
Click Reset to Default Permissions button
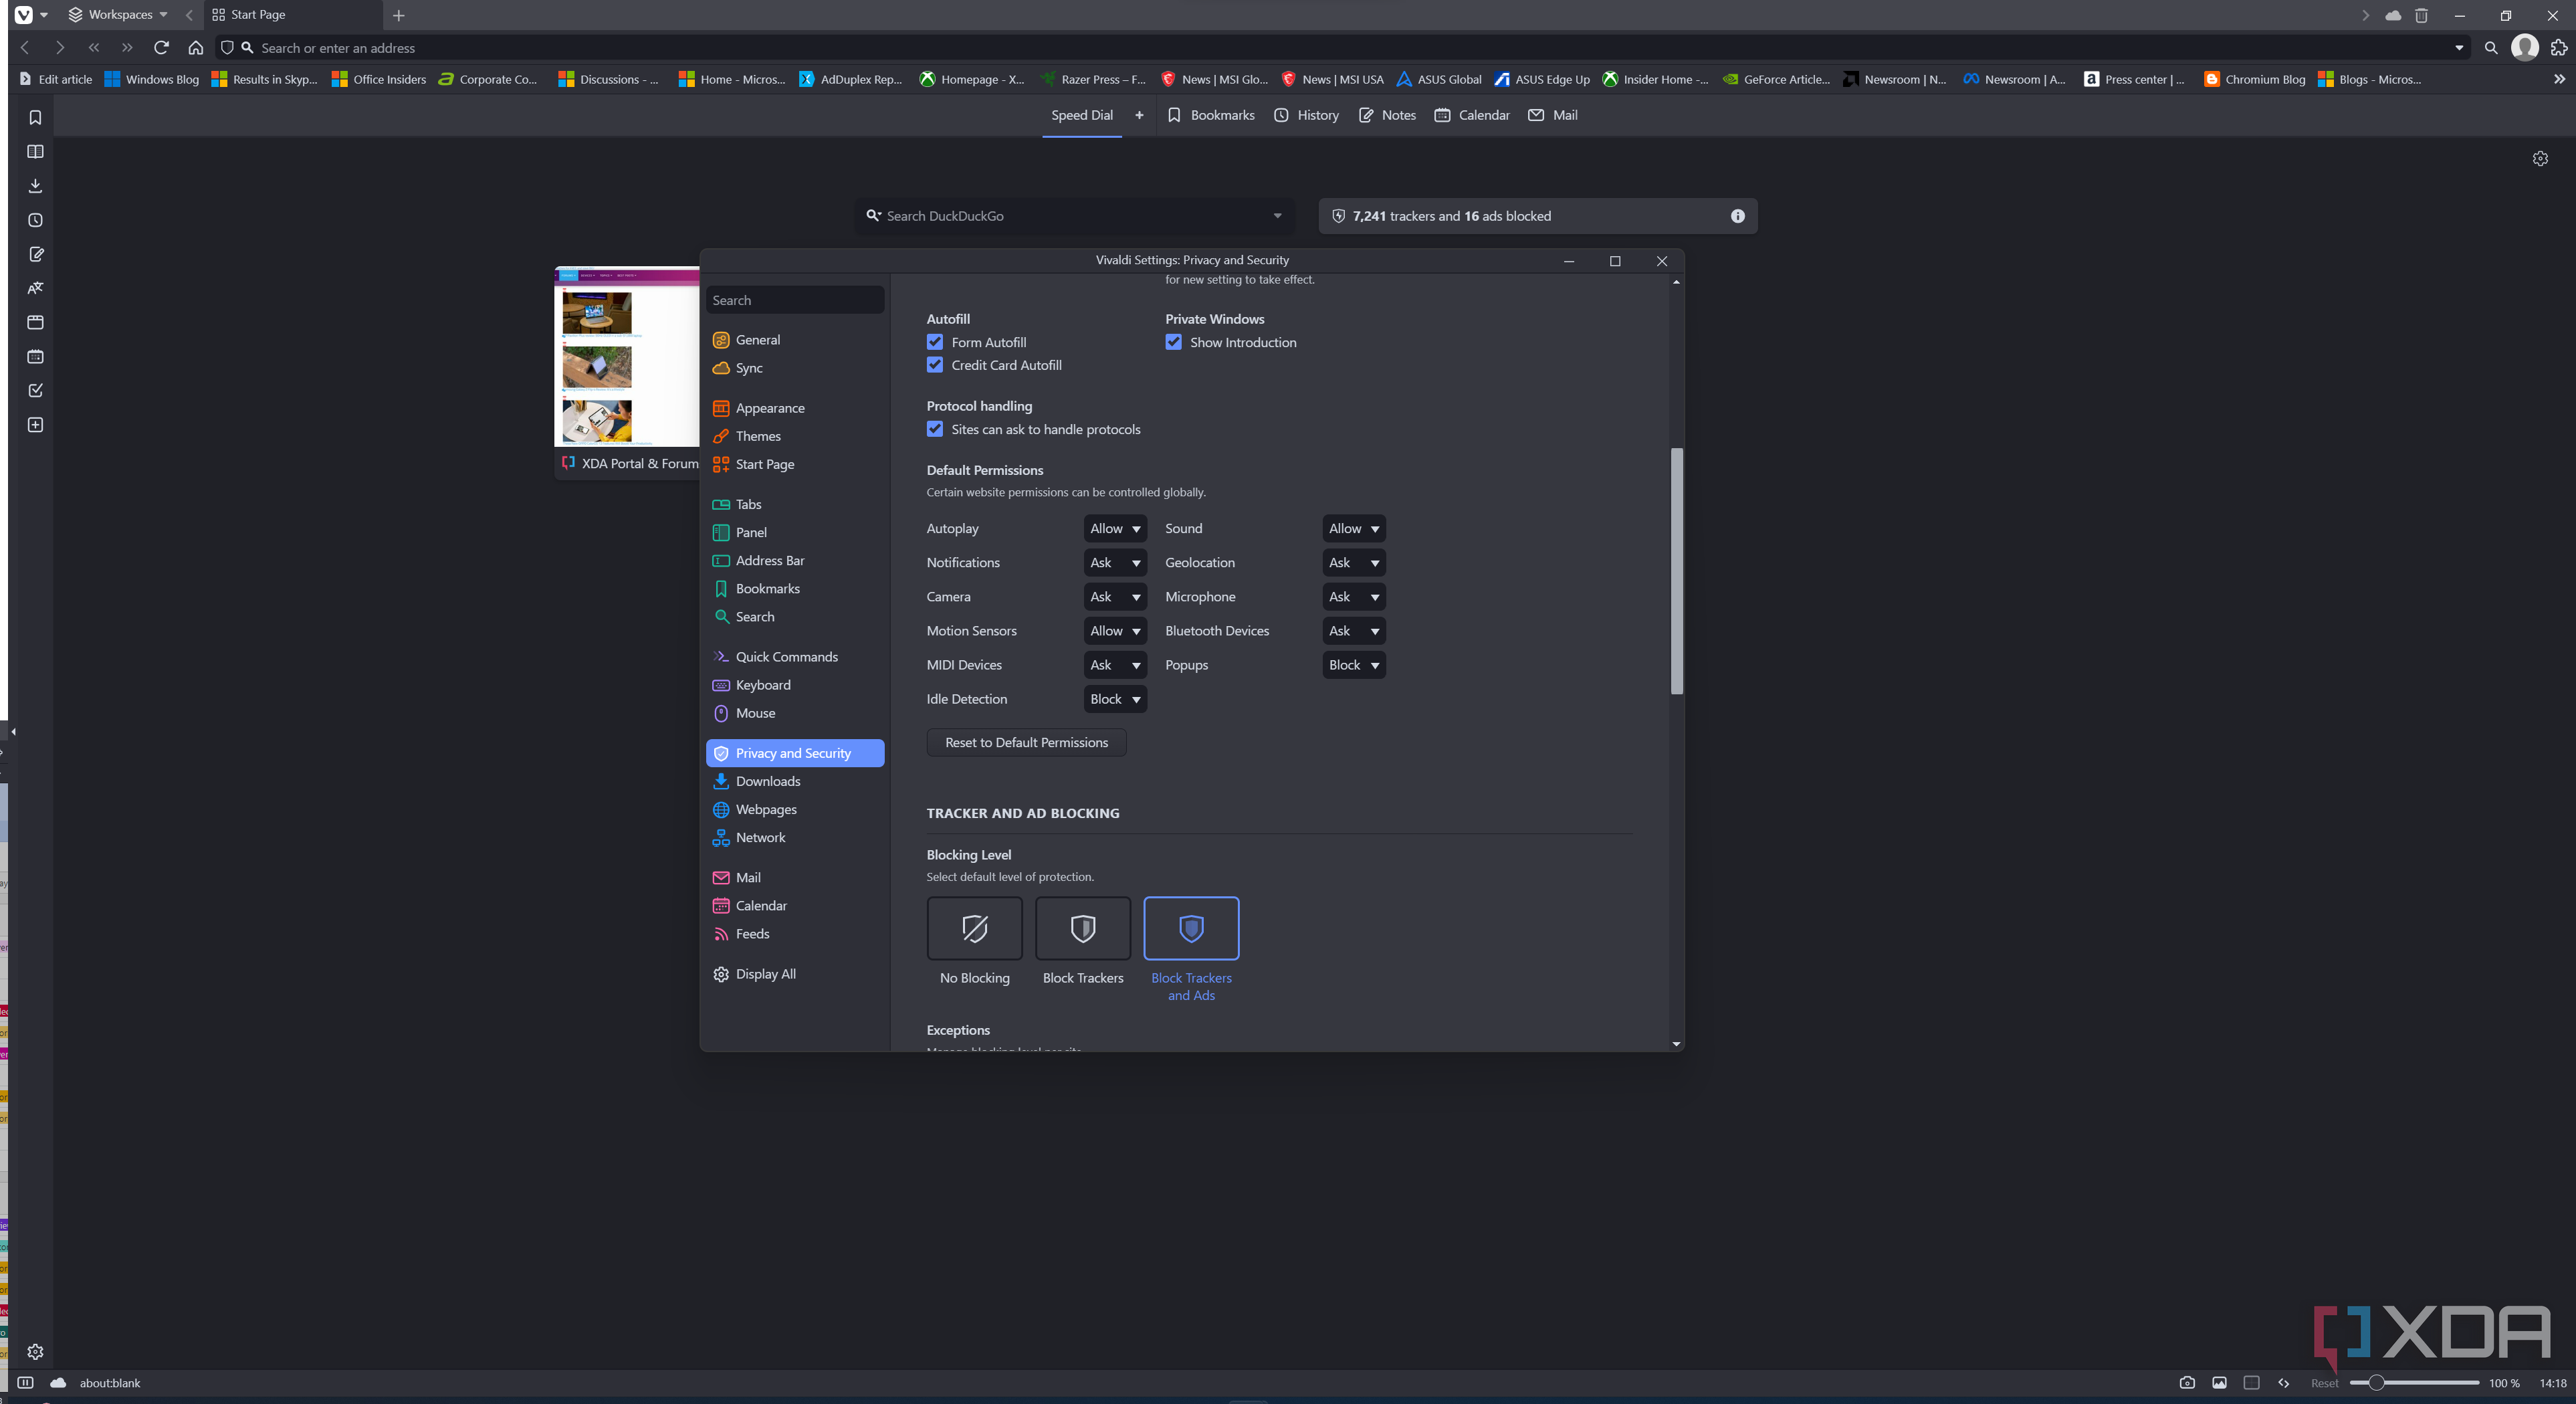coord(1026,742)
